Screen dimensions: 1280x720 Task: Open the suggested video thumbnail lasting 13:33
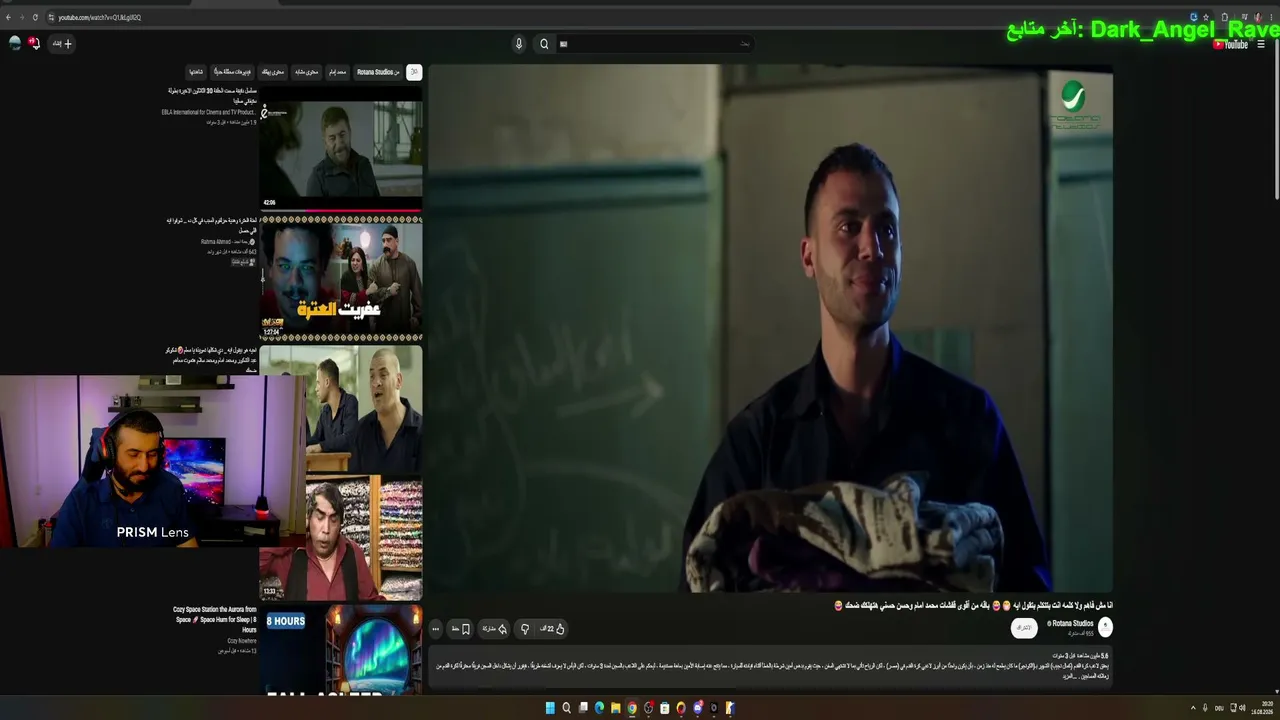pyautogui.click(x=341, y=538)
